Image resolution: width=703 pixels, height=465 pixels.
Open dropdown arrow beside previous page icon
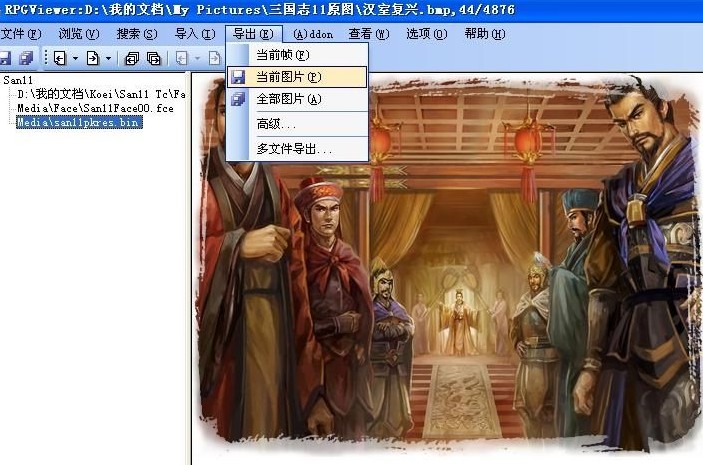[75, 58]
